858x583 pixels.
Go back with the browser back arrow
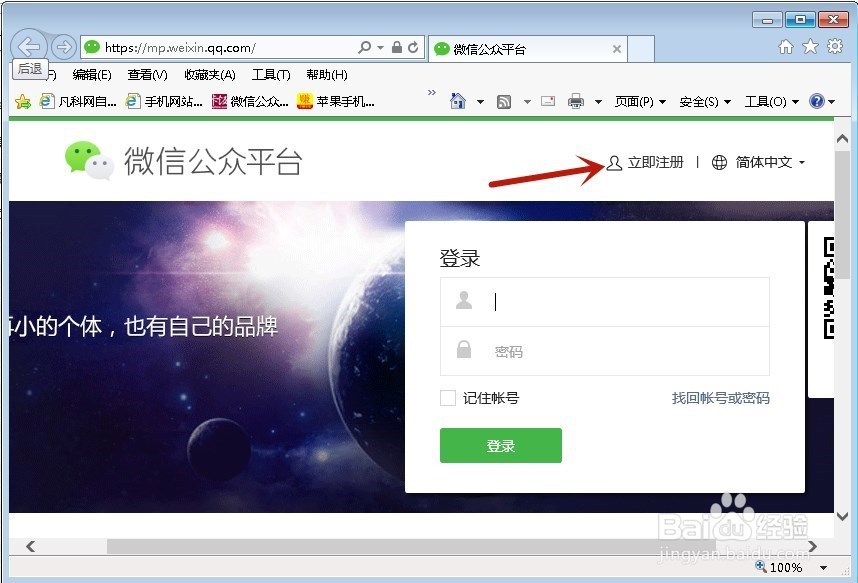coord(28,47)
